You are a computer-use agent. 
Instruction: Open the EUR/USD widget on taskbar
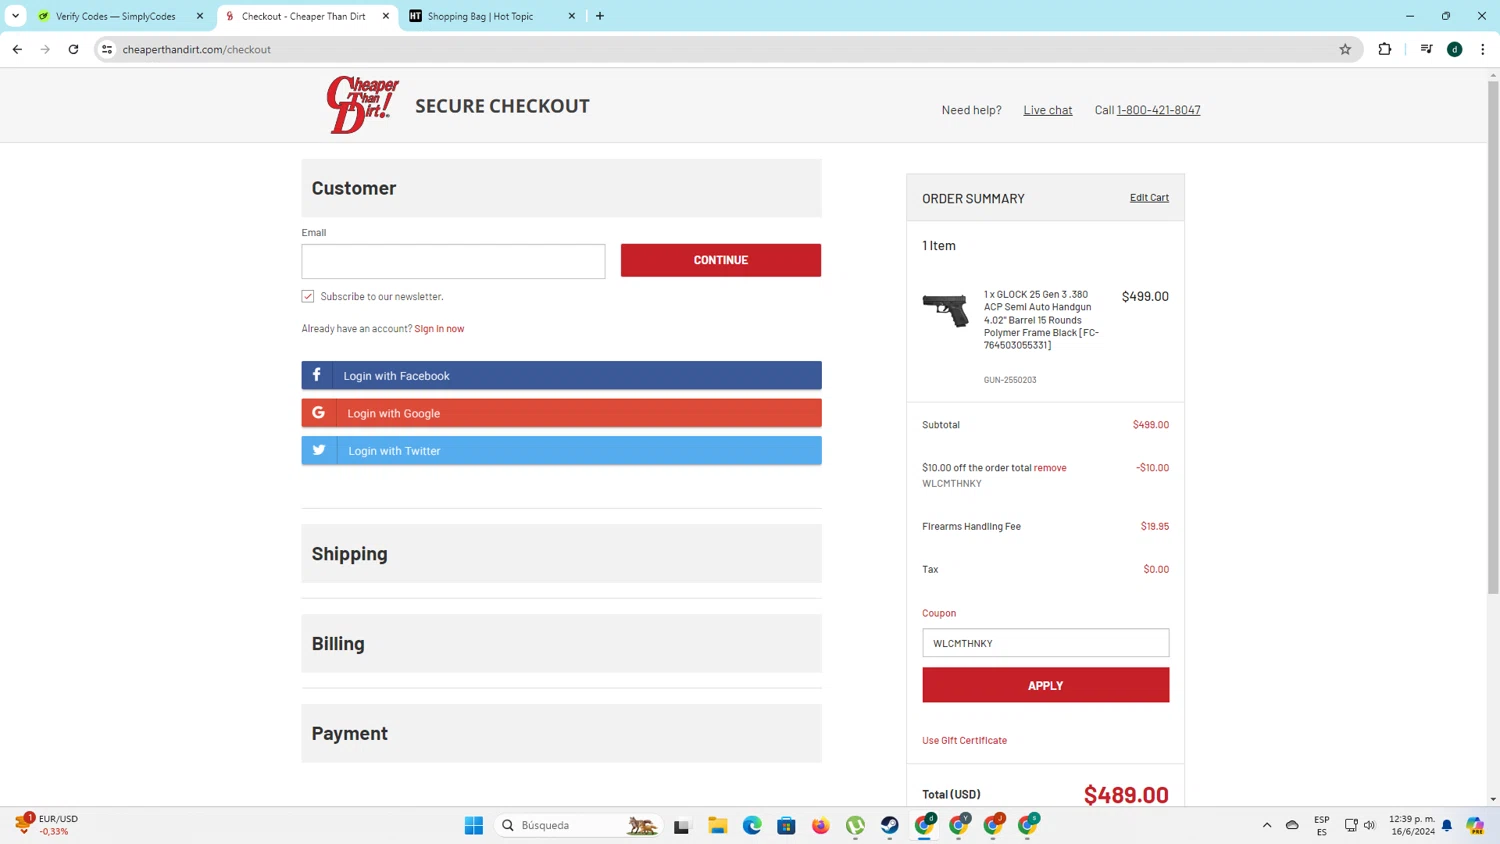47,825
